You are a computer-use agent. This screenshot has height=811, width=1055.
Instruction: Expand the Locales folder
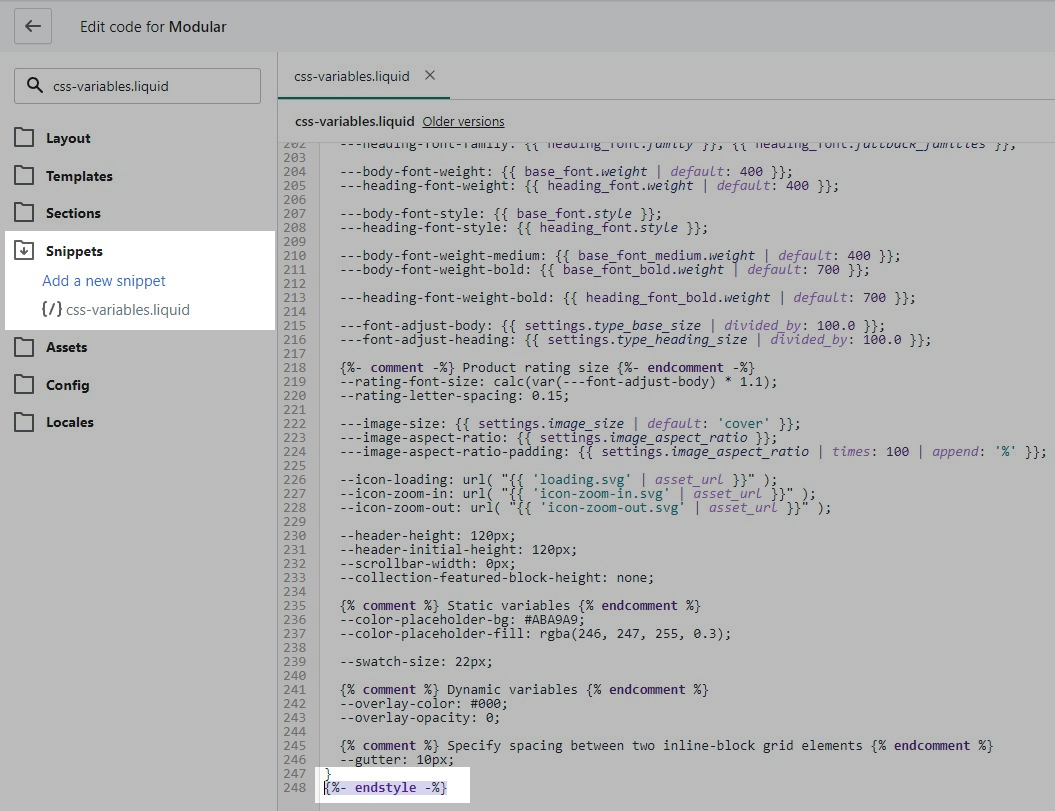pos(70,423)
